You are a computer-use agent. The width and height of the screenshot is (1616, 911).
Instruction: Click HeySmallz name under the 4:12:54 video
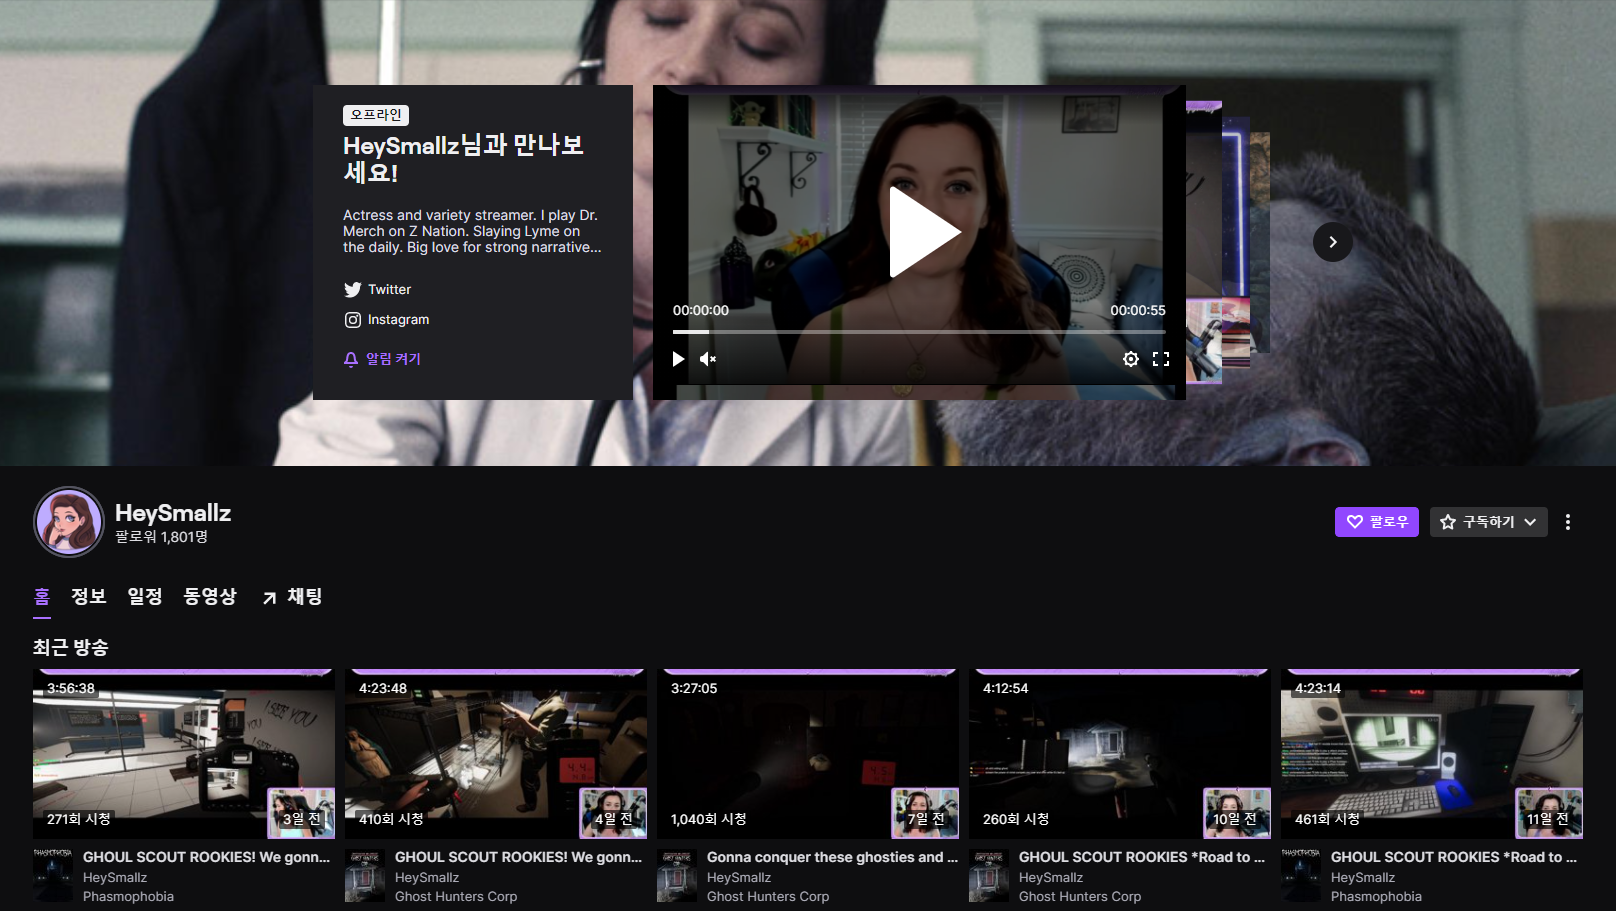point(1051,878)
